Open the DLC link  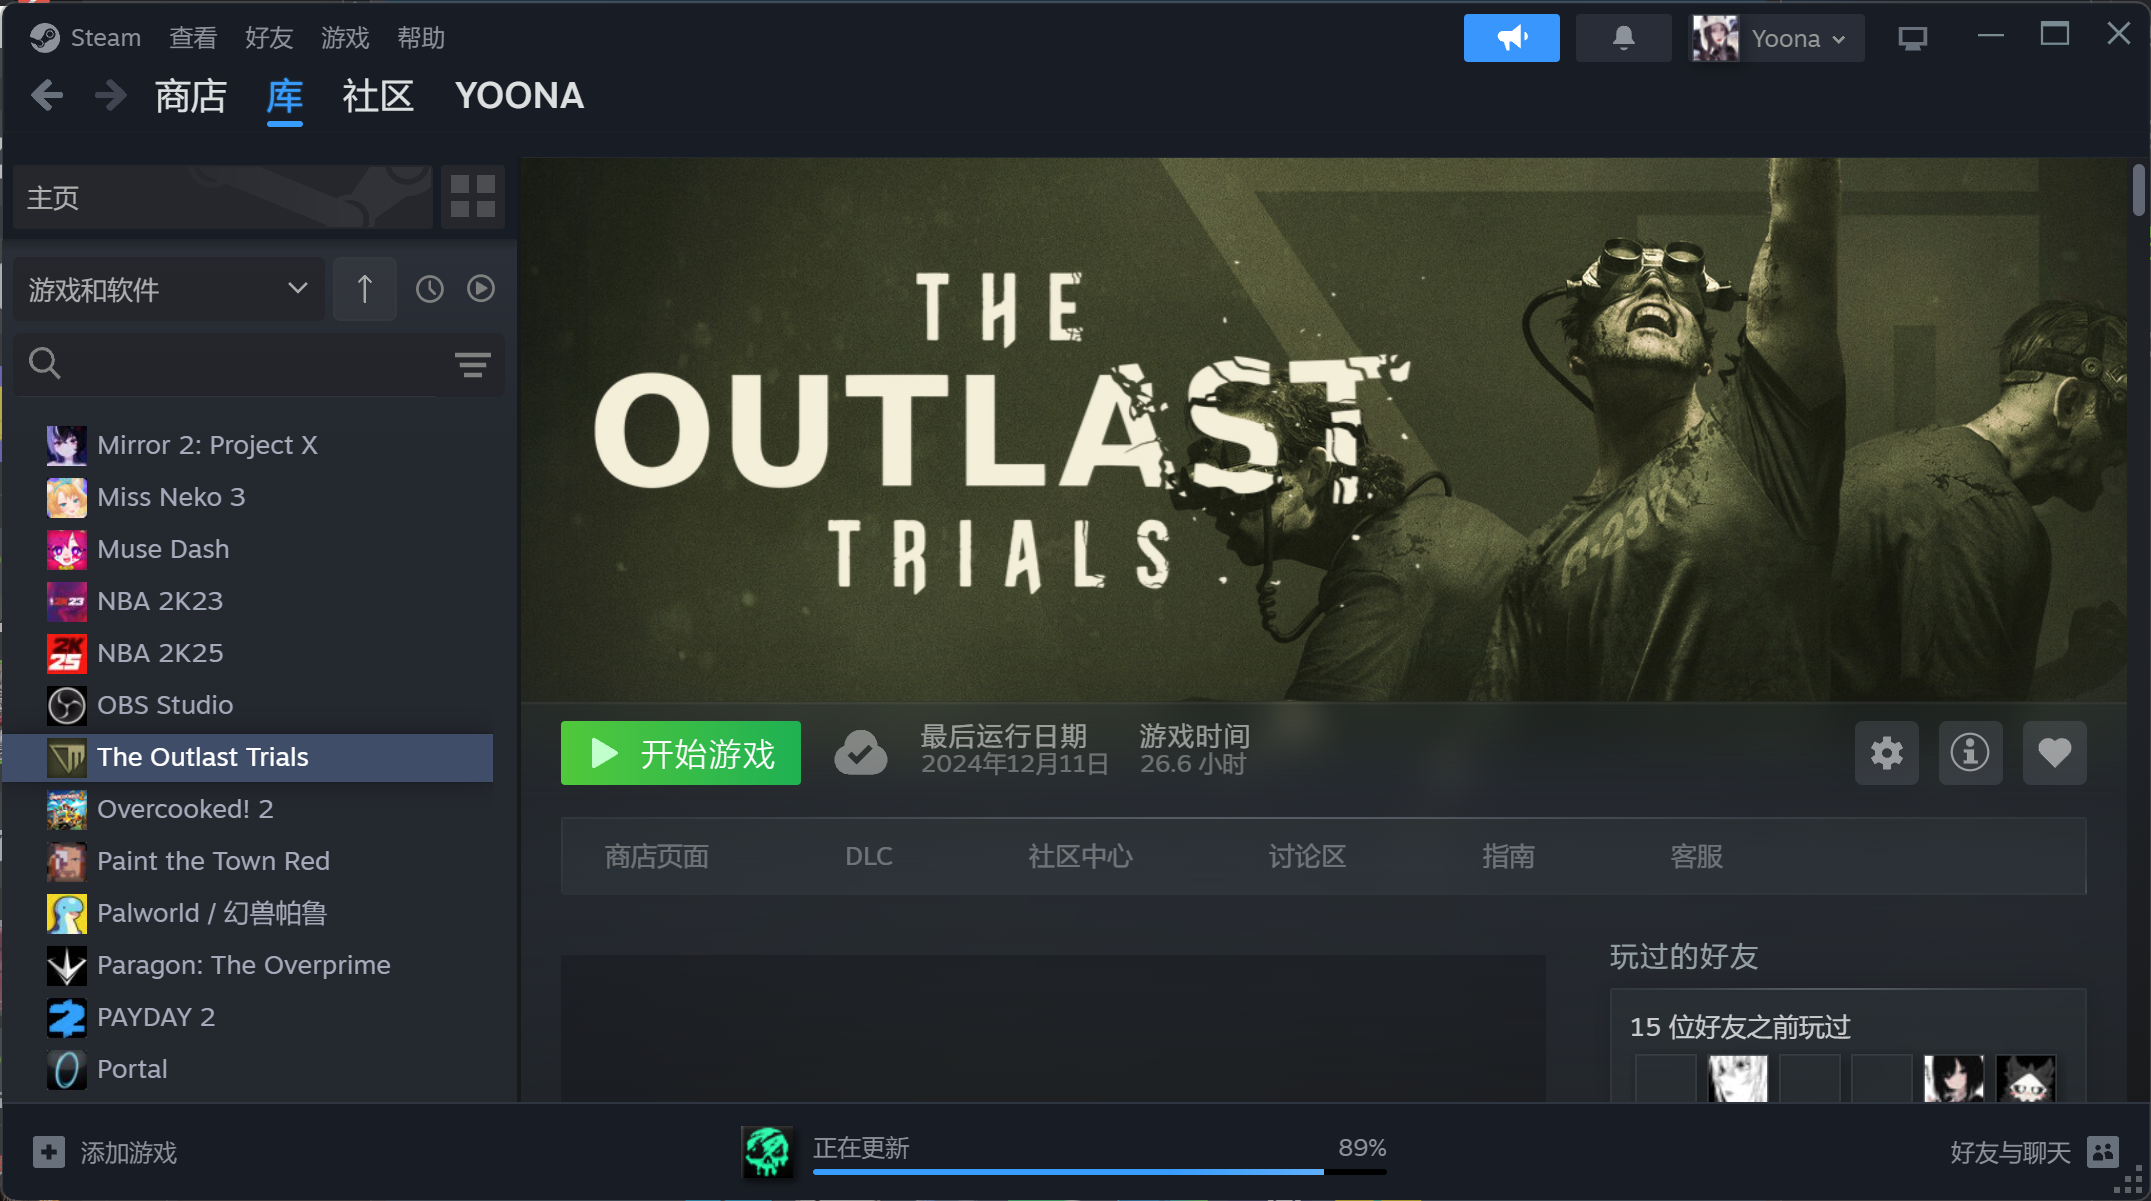pos(869,856)
